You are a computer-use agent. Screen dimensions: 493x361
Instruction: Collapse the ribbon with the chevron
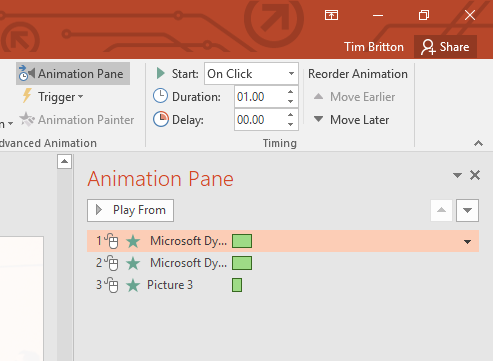click(478, 143)
